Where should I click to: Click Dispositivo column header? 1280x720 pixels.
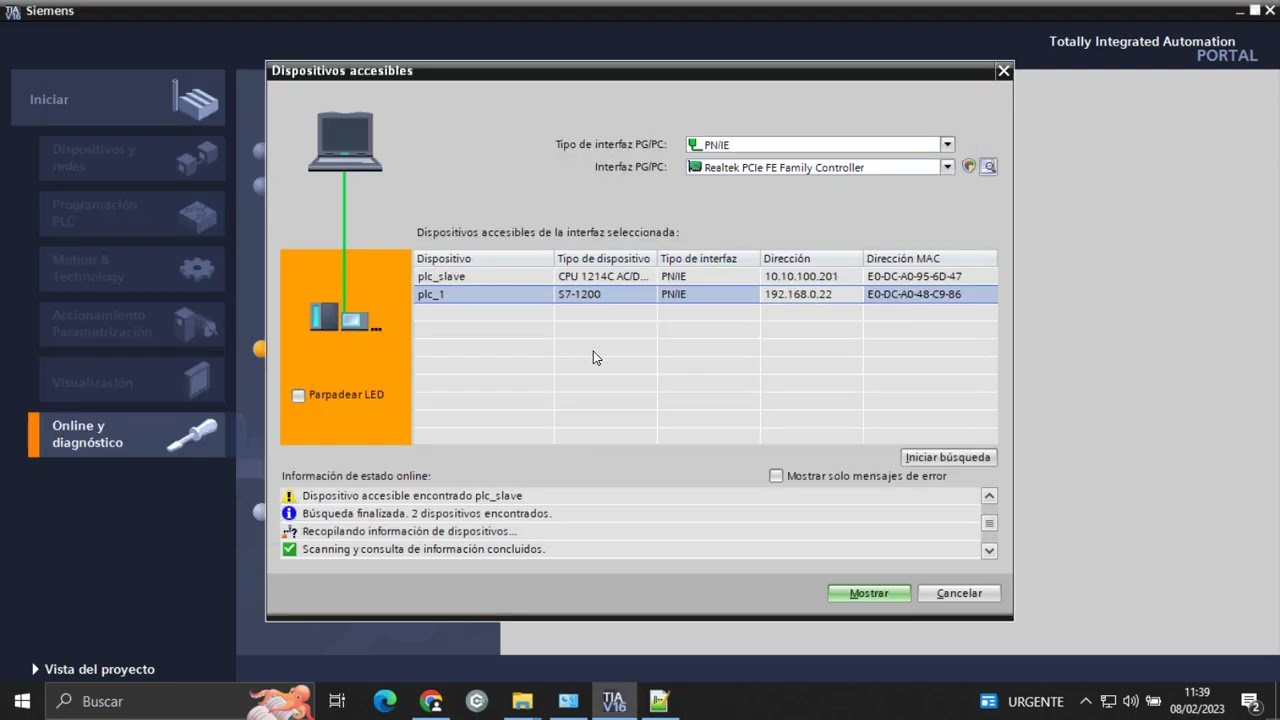coord(484,258)
